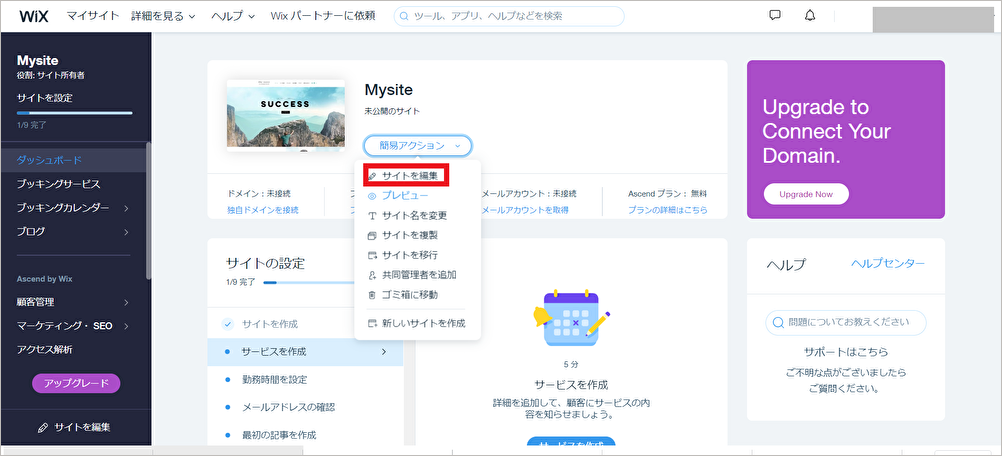Choose サイトを移行 from the dropdown
Viewport: 1002px width, 456px height.
point(410,255)
